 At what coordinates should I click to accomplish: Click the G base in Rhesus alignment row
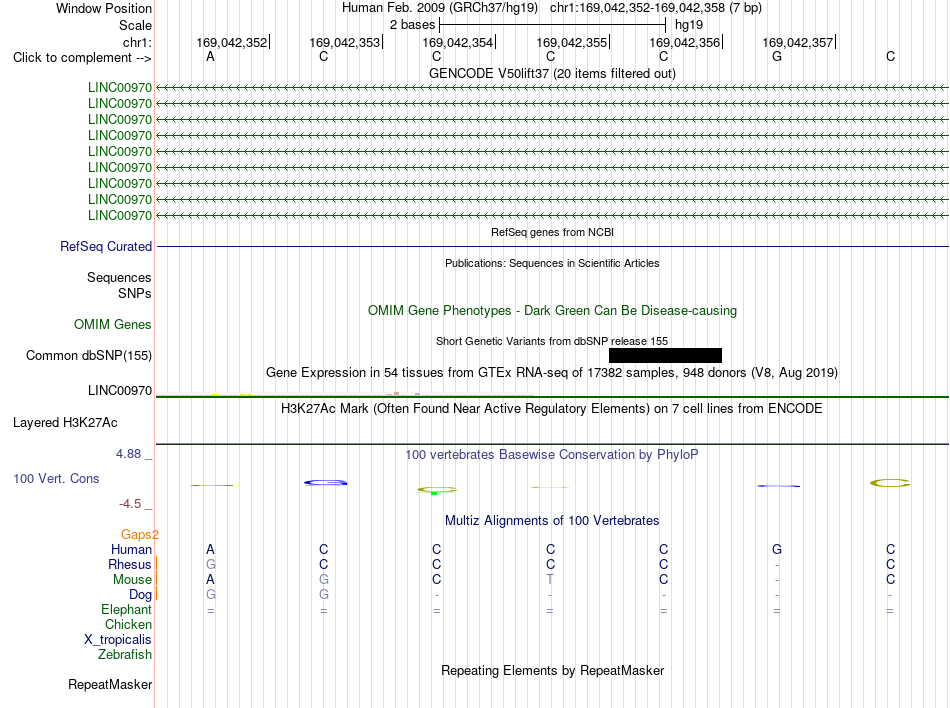(210, 564)
